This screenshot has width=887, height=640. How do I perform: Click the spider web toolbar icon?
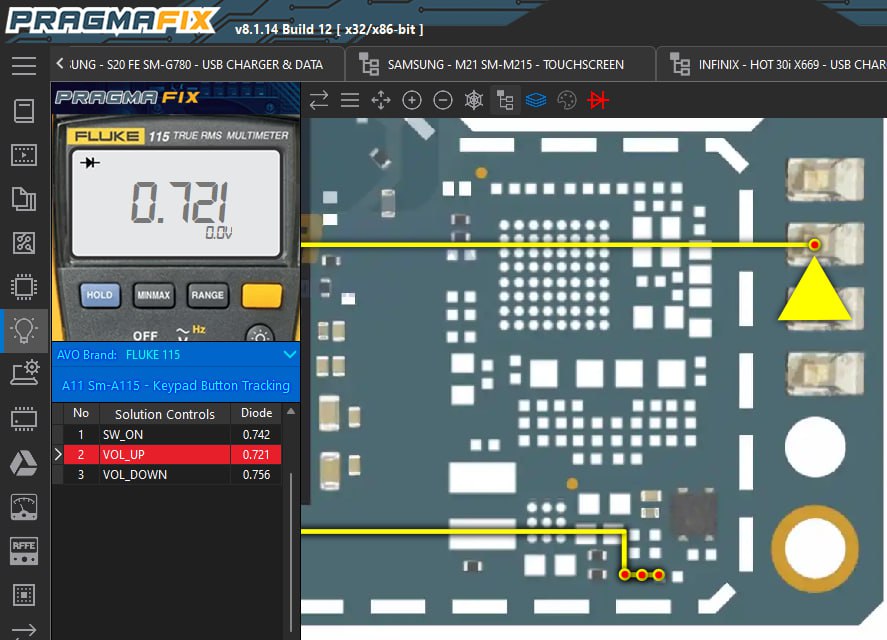pos(473,100)
